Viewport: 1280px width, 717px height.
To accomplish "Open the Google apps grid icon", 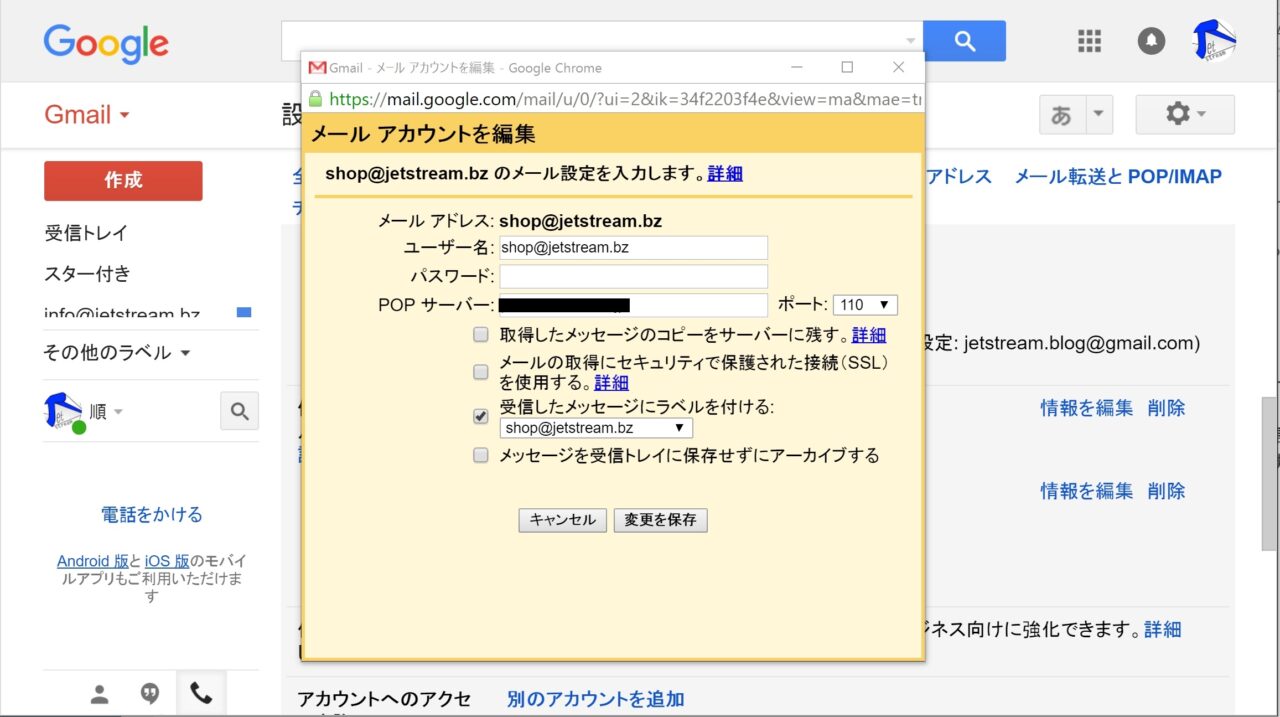I will [x=1089, y=41].
